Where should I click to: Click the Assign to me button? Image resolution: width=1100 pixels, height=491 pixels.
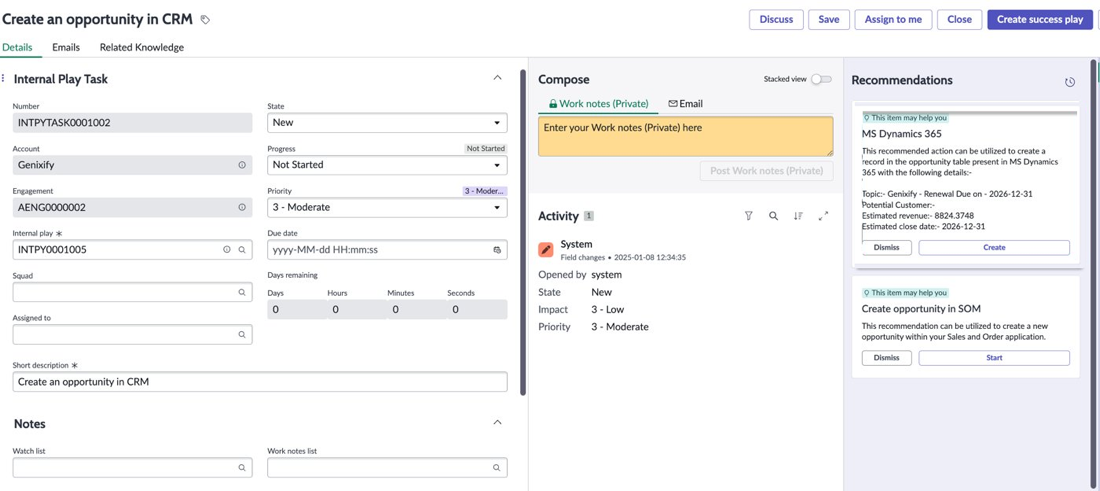(893, 20)
